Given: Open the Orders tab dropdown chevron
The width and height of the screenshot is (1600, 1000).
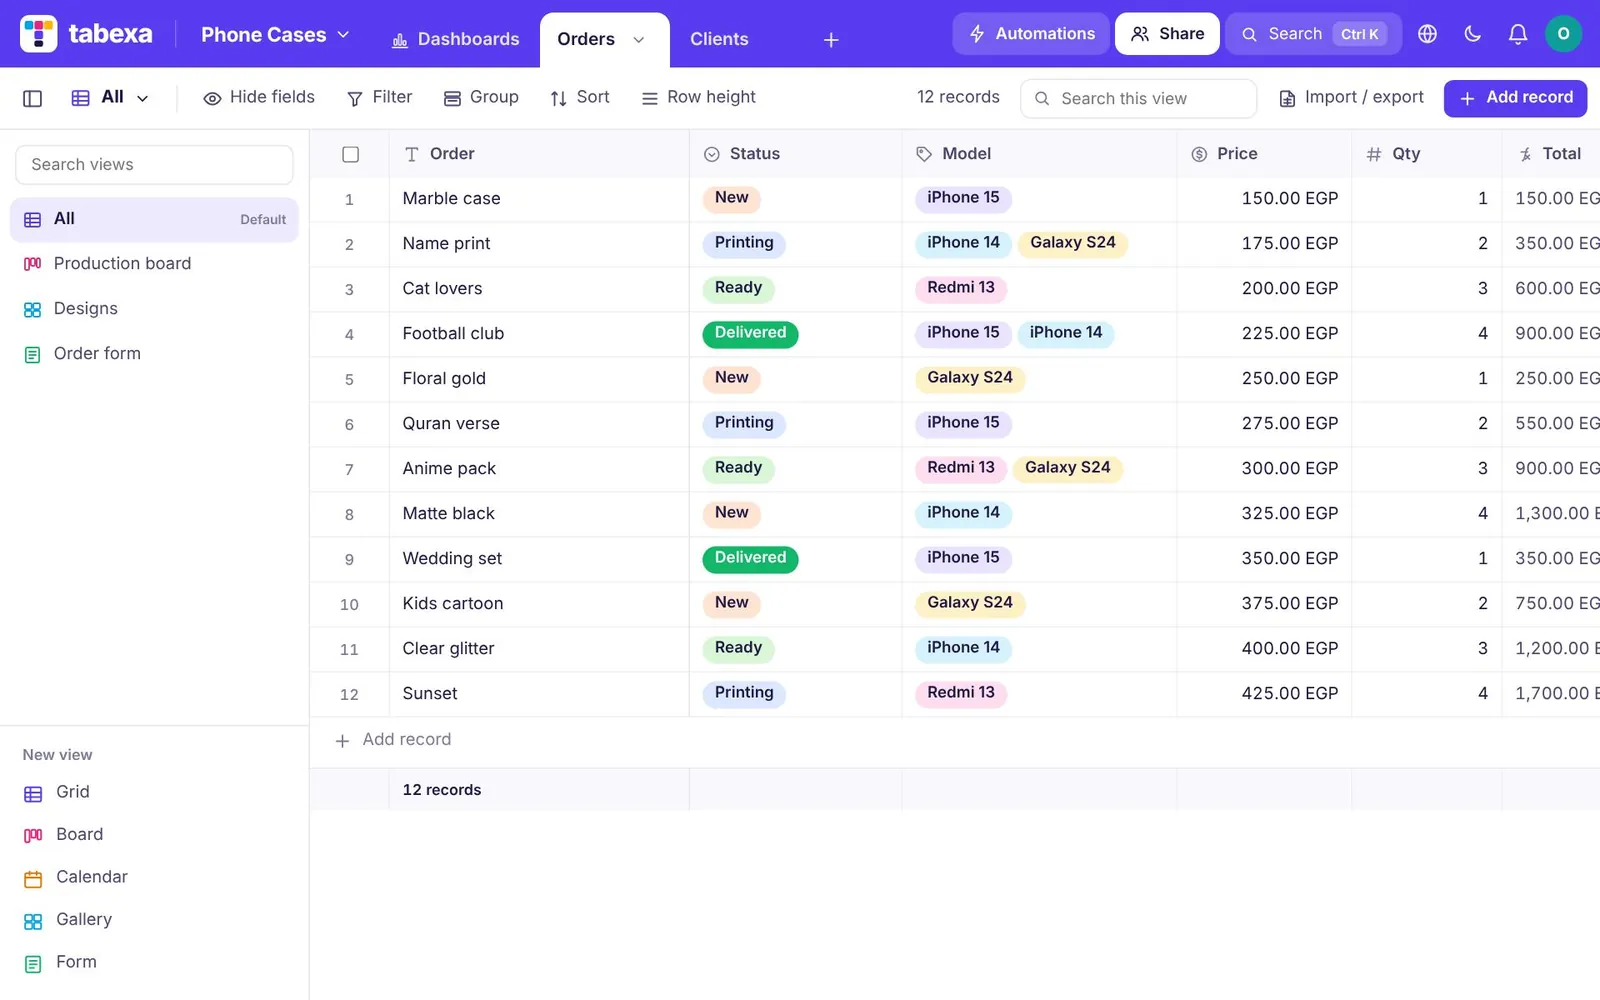Looking at the screenshot, I should point(639,40).
